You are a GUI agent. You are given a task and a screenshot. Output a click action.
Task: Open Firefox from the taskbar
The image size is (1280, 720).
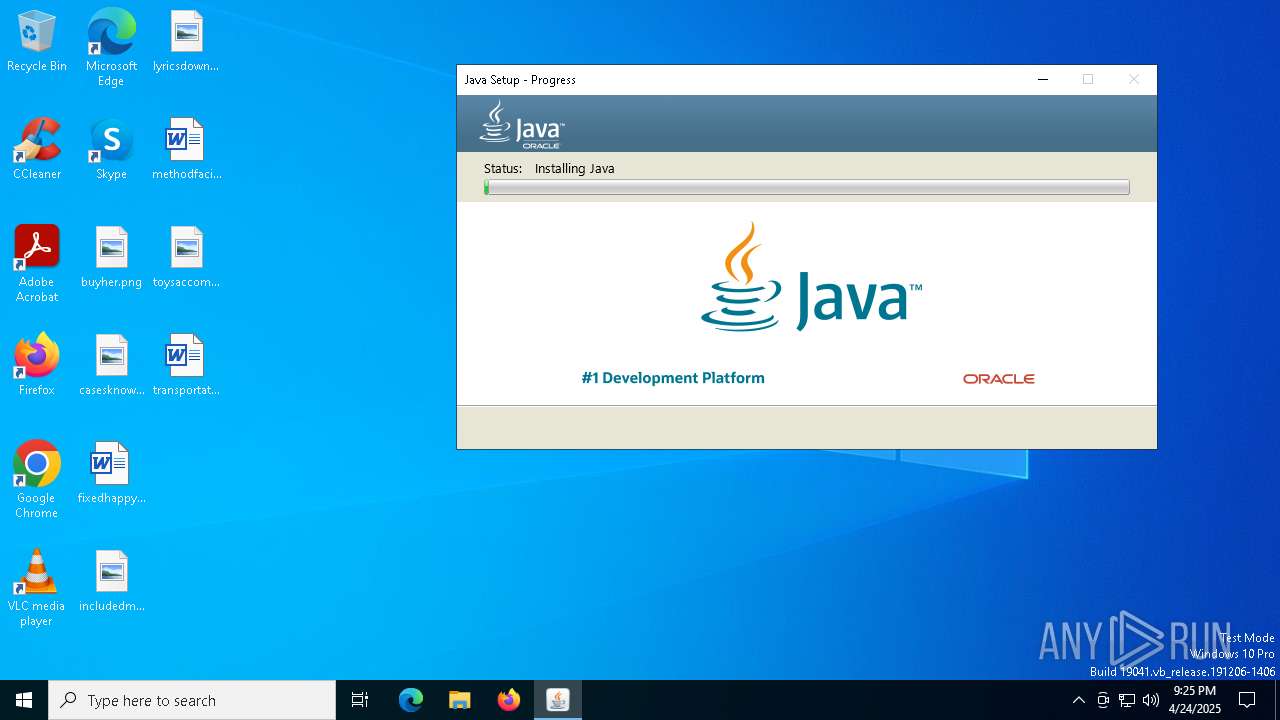509,700
